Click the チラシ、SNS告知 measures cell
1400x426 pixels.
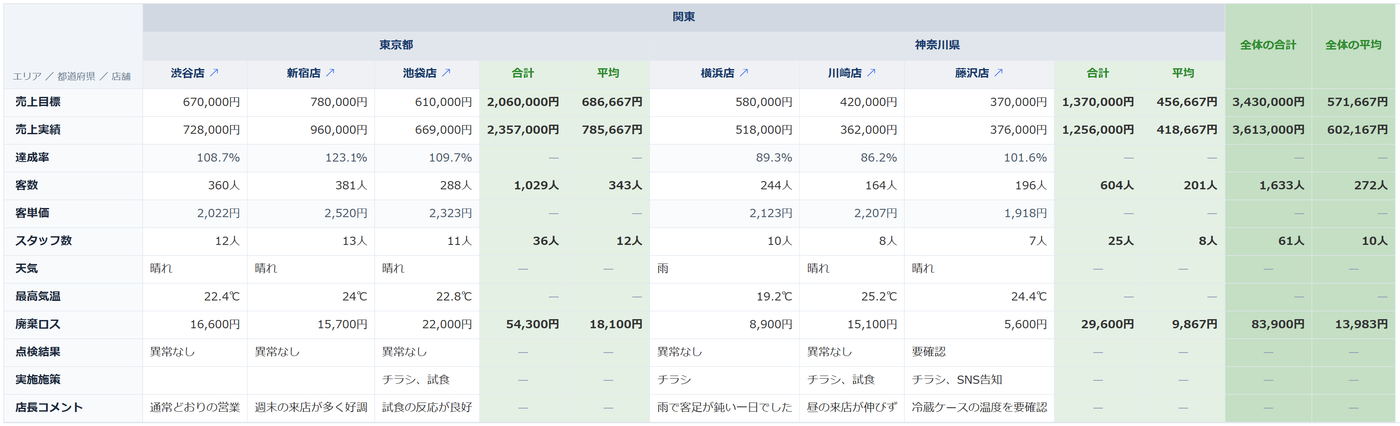tap(979, 380)
